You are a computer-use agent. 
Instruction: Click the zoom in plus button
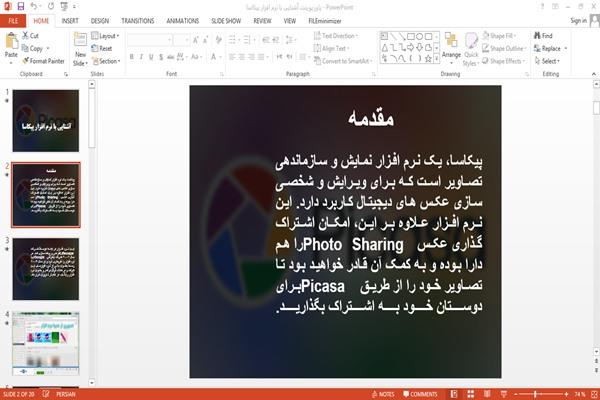point(566,394)
